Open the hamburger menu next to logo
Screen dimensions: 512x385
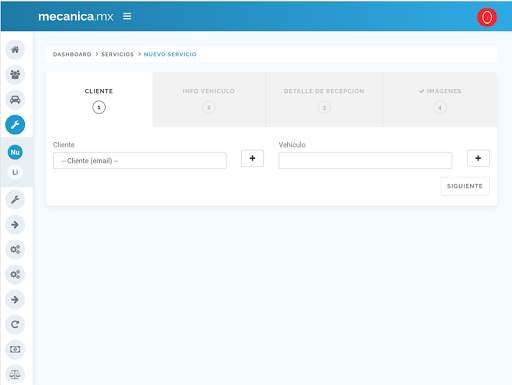tap(127, 16)
